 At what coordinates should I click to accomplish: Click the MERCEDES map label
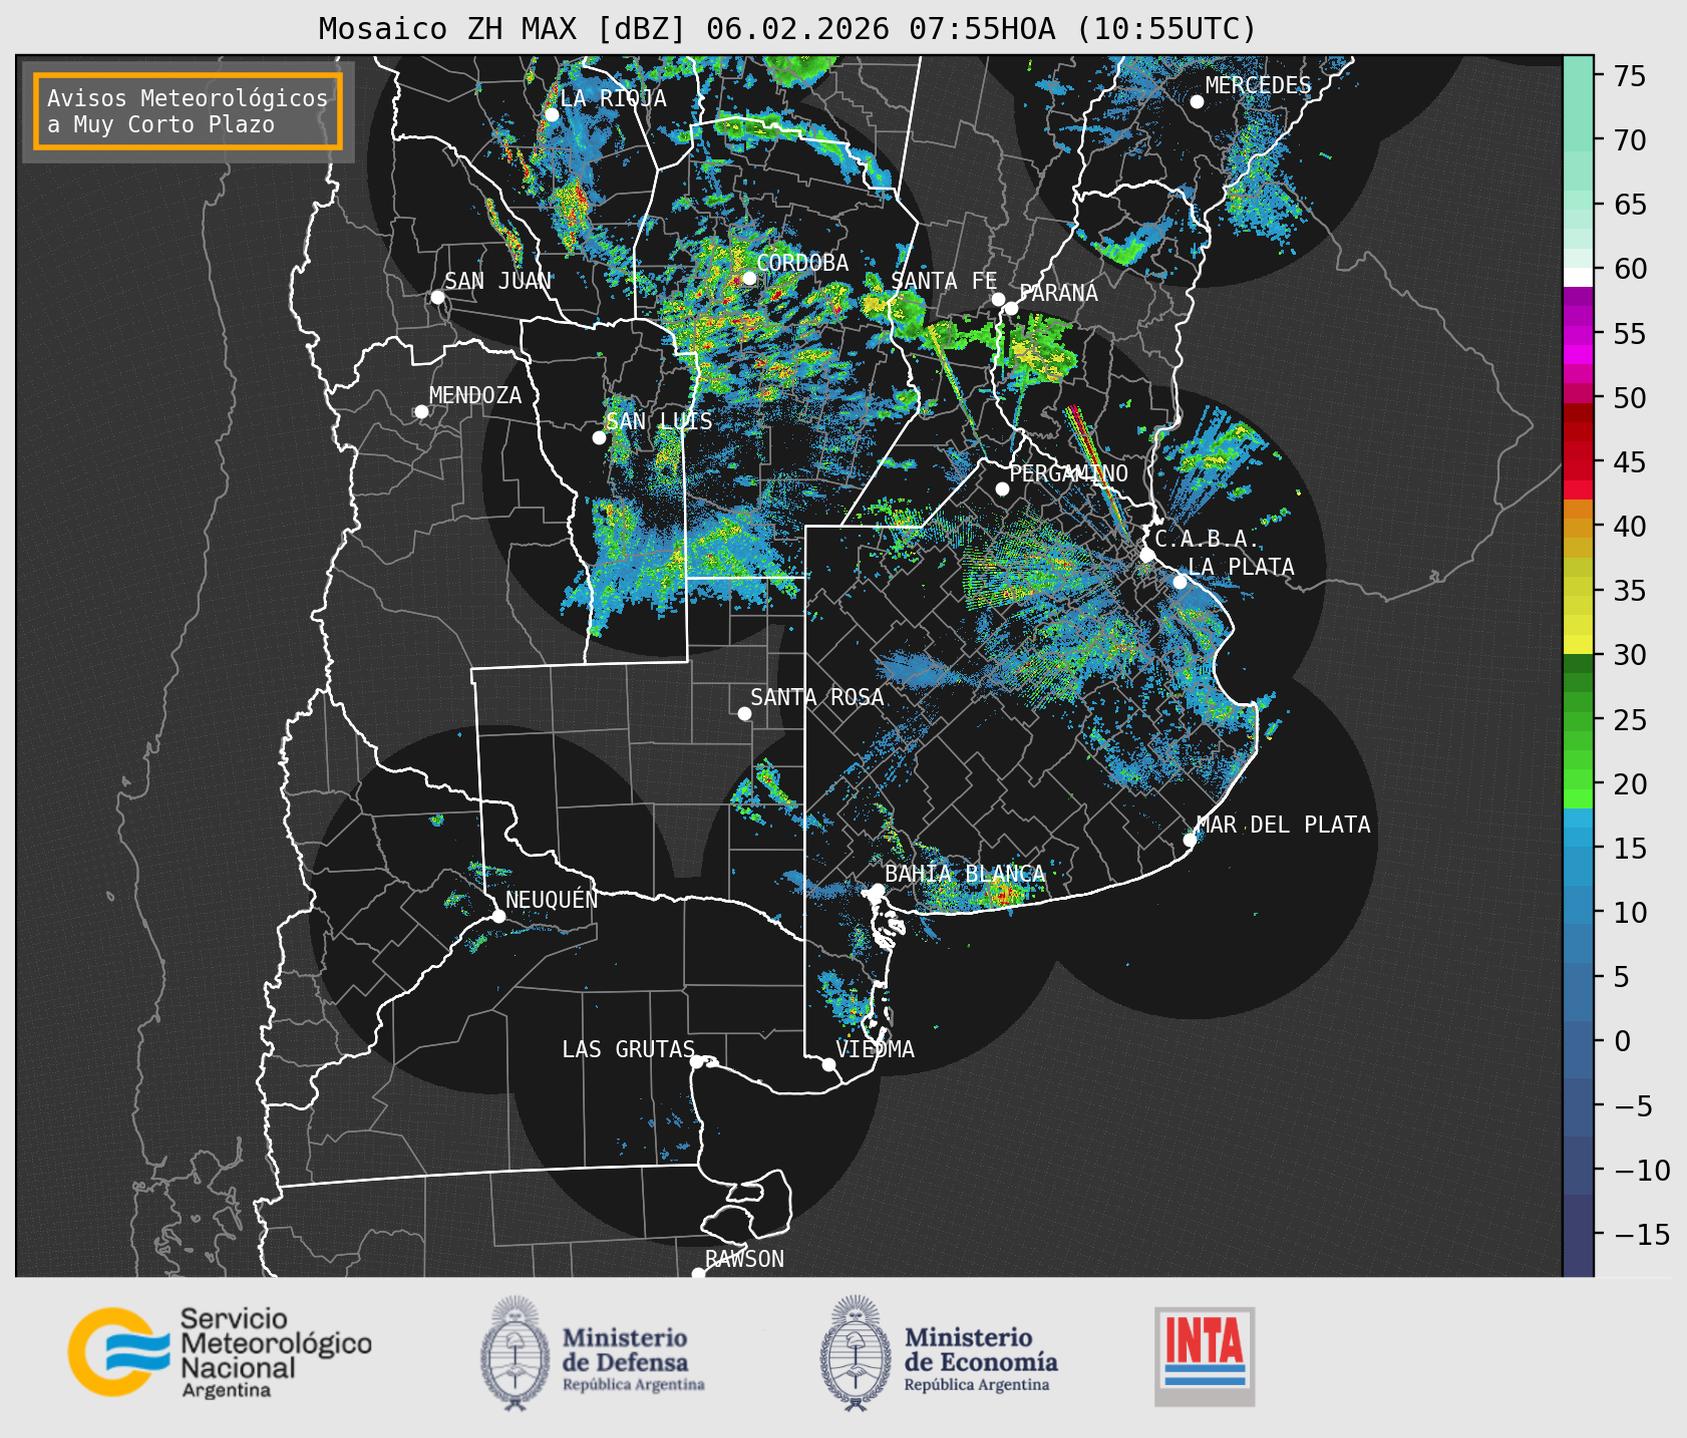[1258, 86]
